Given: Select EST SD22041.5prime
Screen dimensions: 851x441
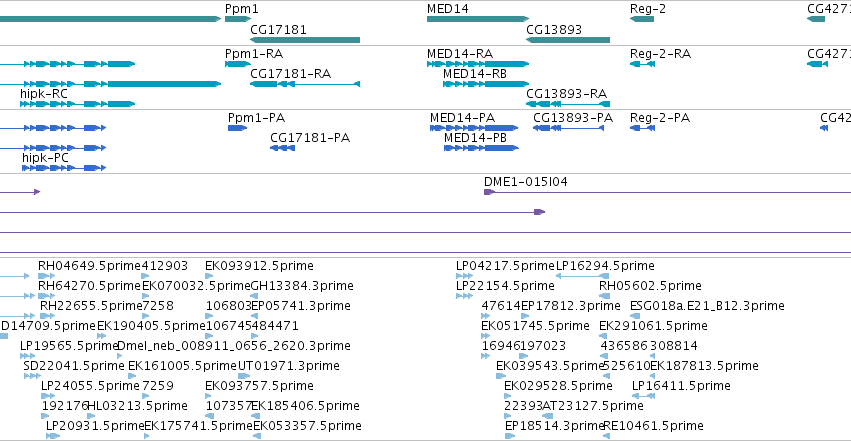Looking at the screenshot, I should pyautogui.click(x=74, y=366).
